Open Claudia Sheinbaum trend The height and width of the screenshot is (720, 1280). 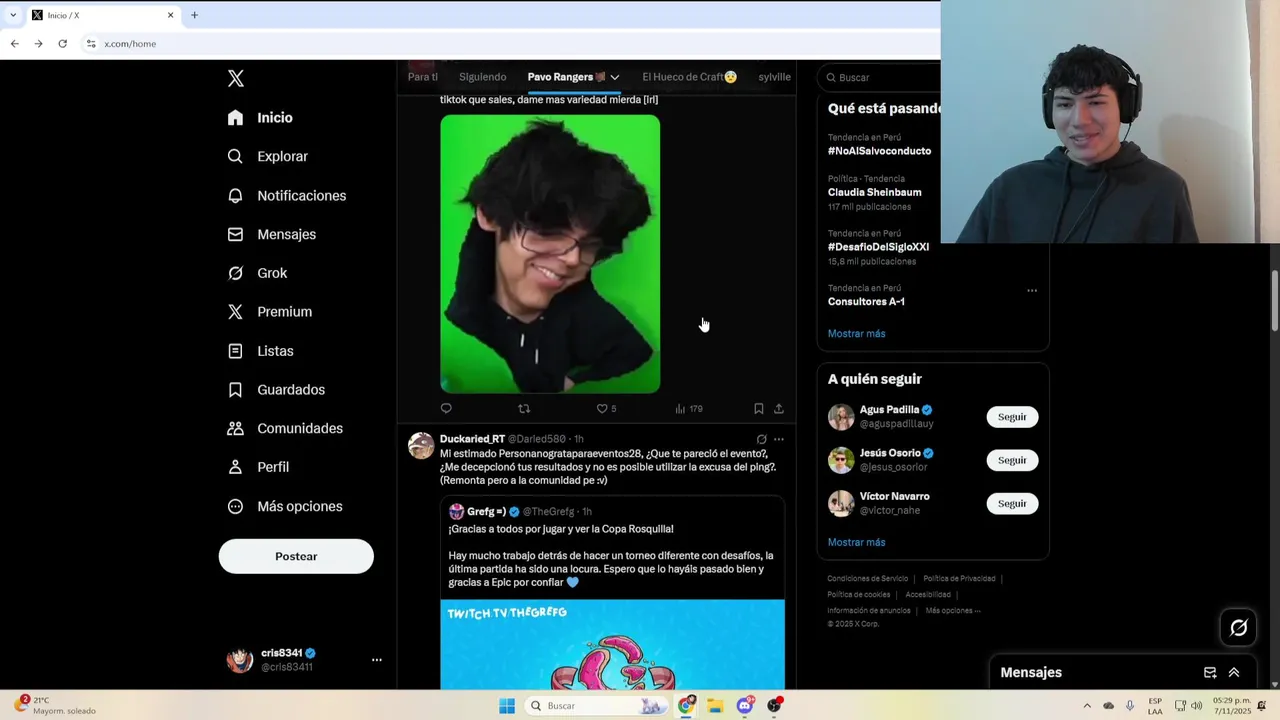pos(874,192)
